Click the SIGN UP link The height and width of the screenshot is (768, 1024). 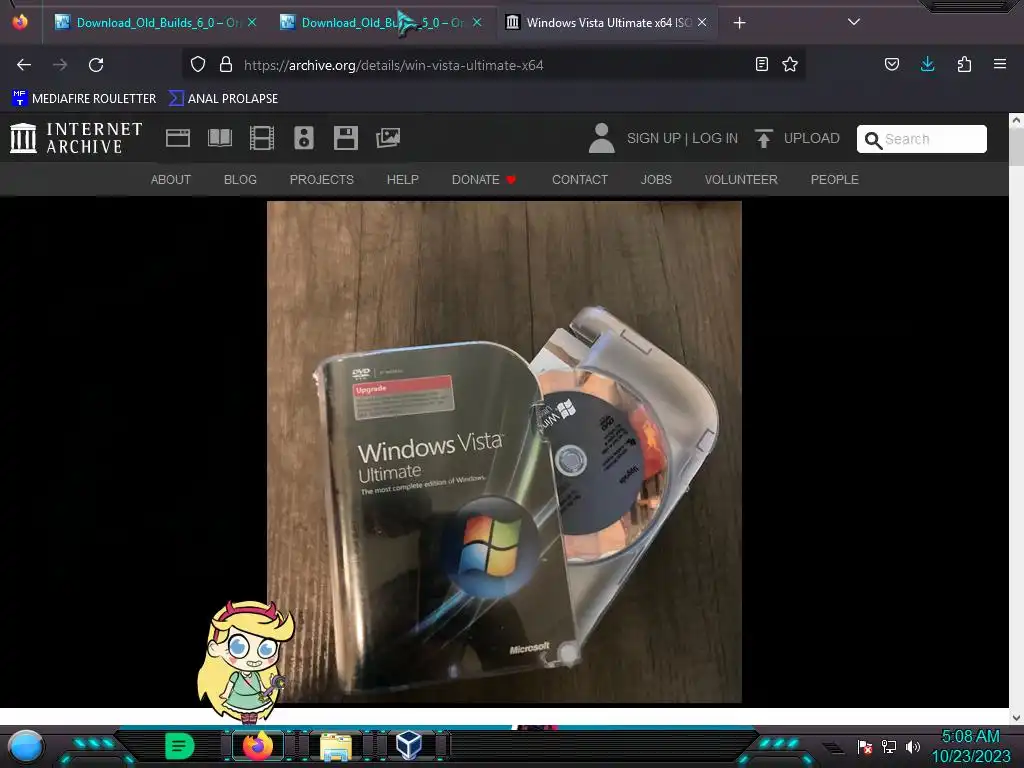point(653,138)
